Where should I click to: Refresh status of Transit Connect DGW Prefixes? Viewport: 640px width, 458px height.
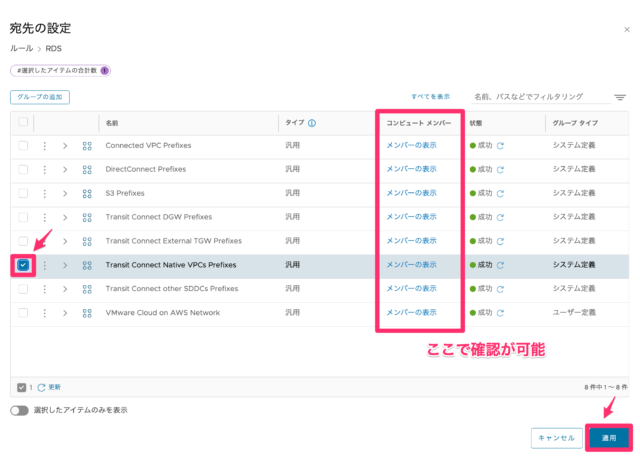point(500,217)
